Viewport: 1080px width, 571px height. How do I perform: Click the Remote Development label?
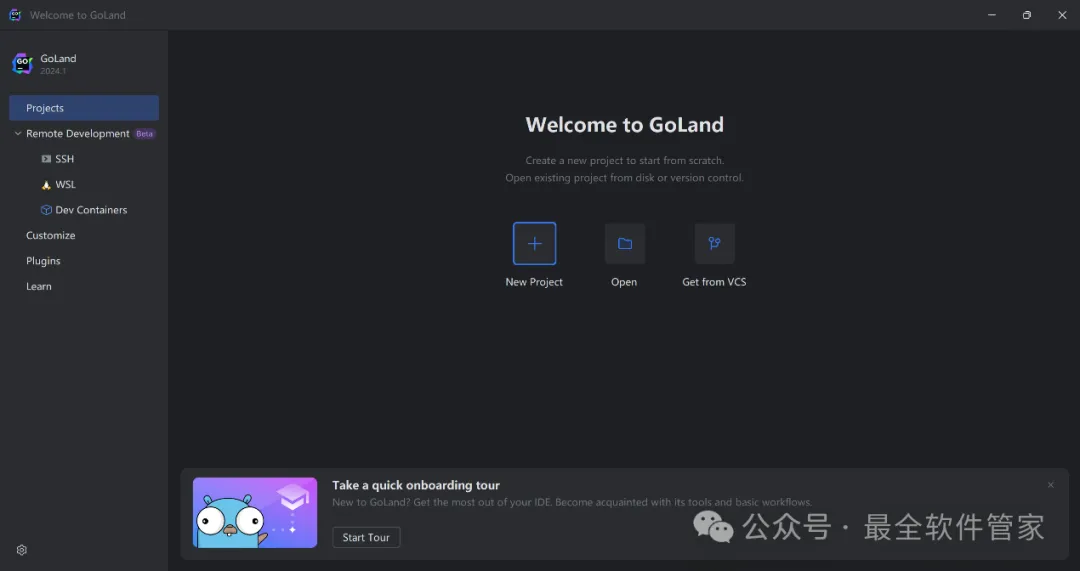[x=78, y=134]
